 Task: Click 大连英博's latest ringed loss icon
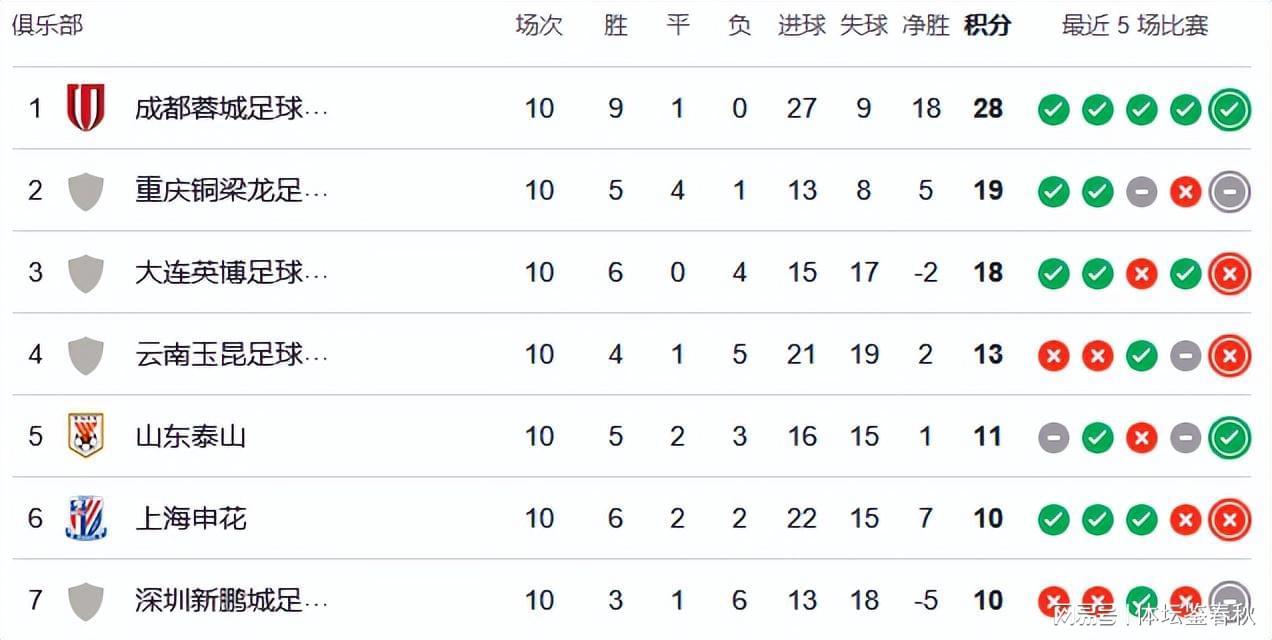[1230, 273]
